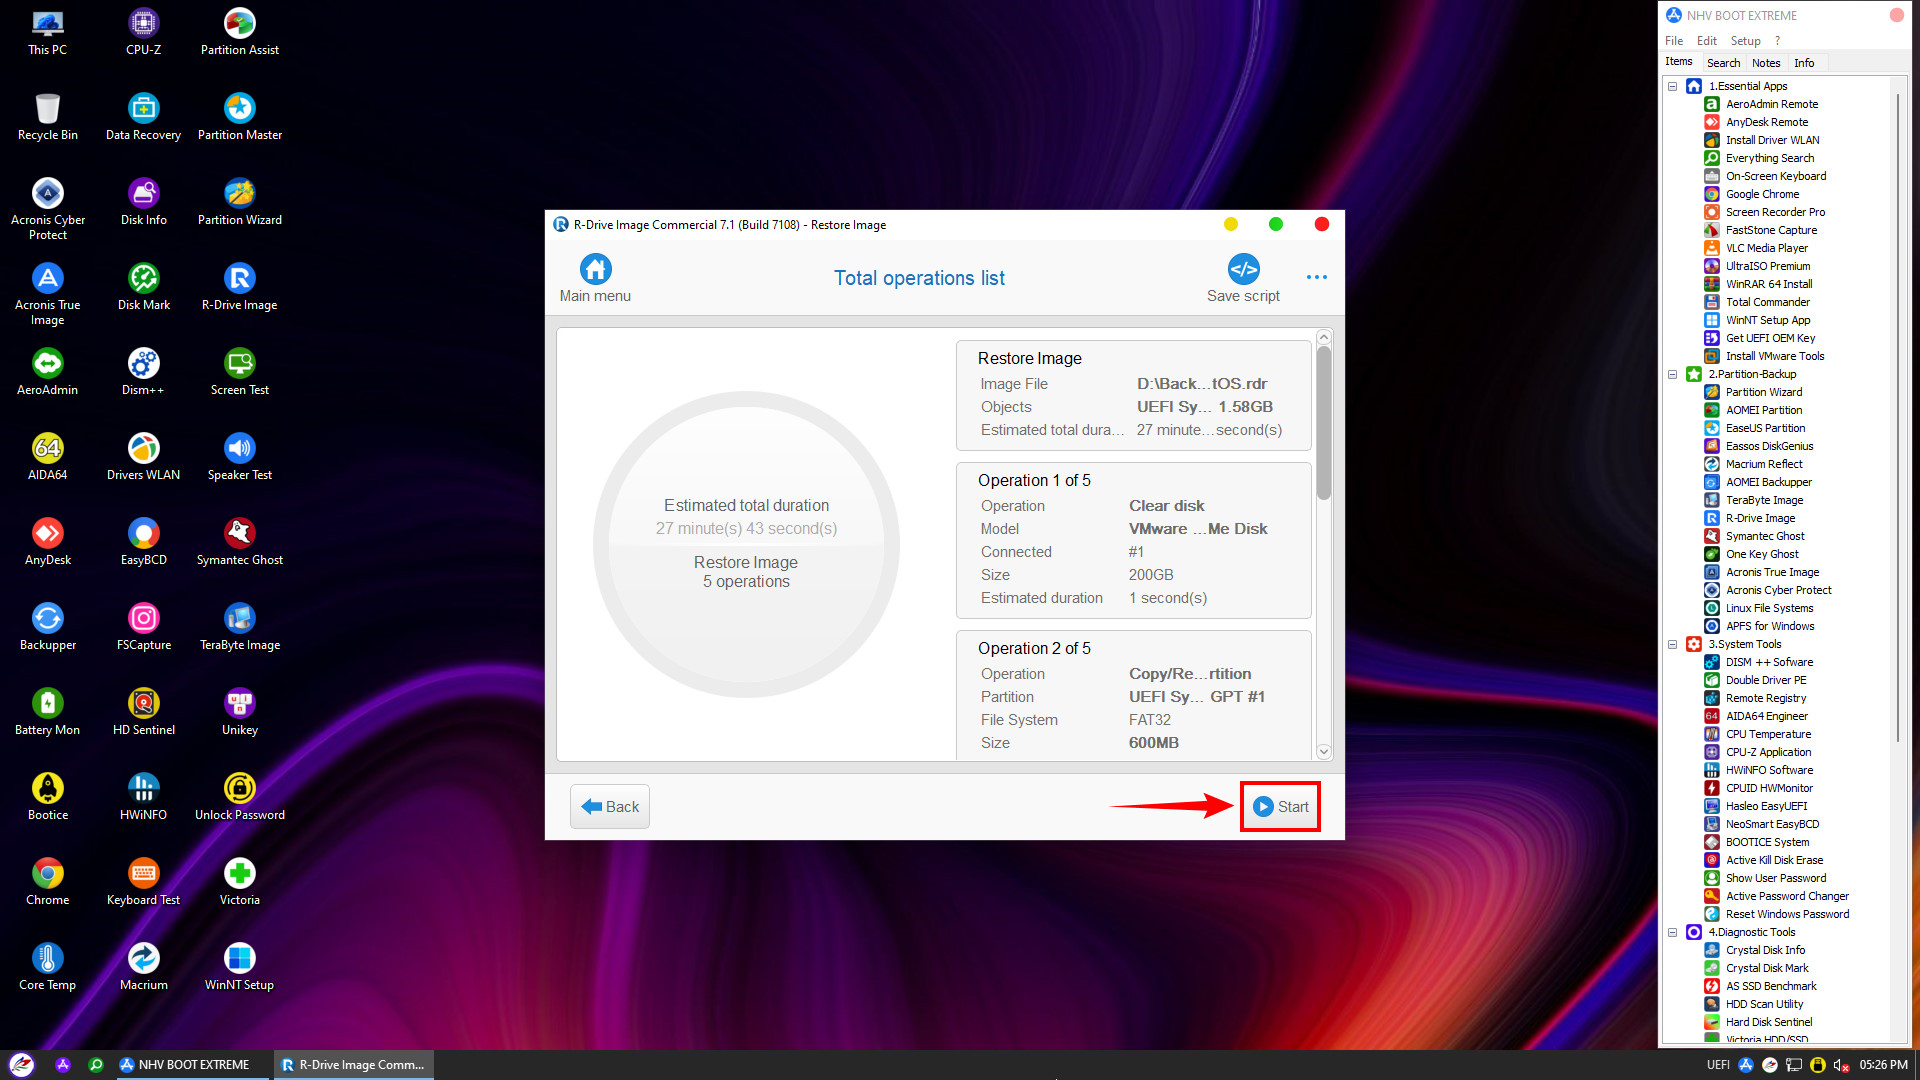Click the Back button
Image resolution: width=1920 pixels, height=1080 pixels.
pyautogui.click(x=610, y=806)
